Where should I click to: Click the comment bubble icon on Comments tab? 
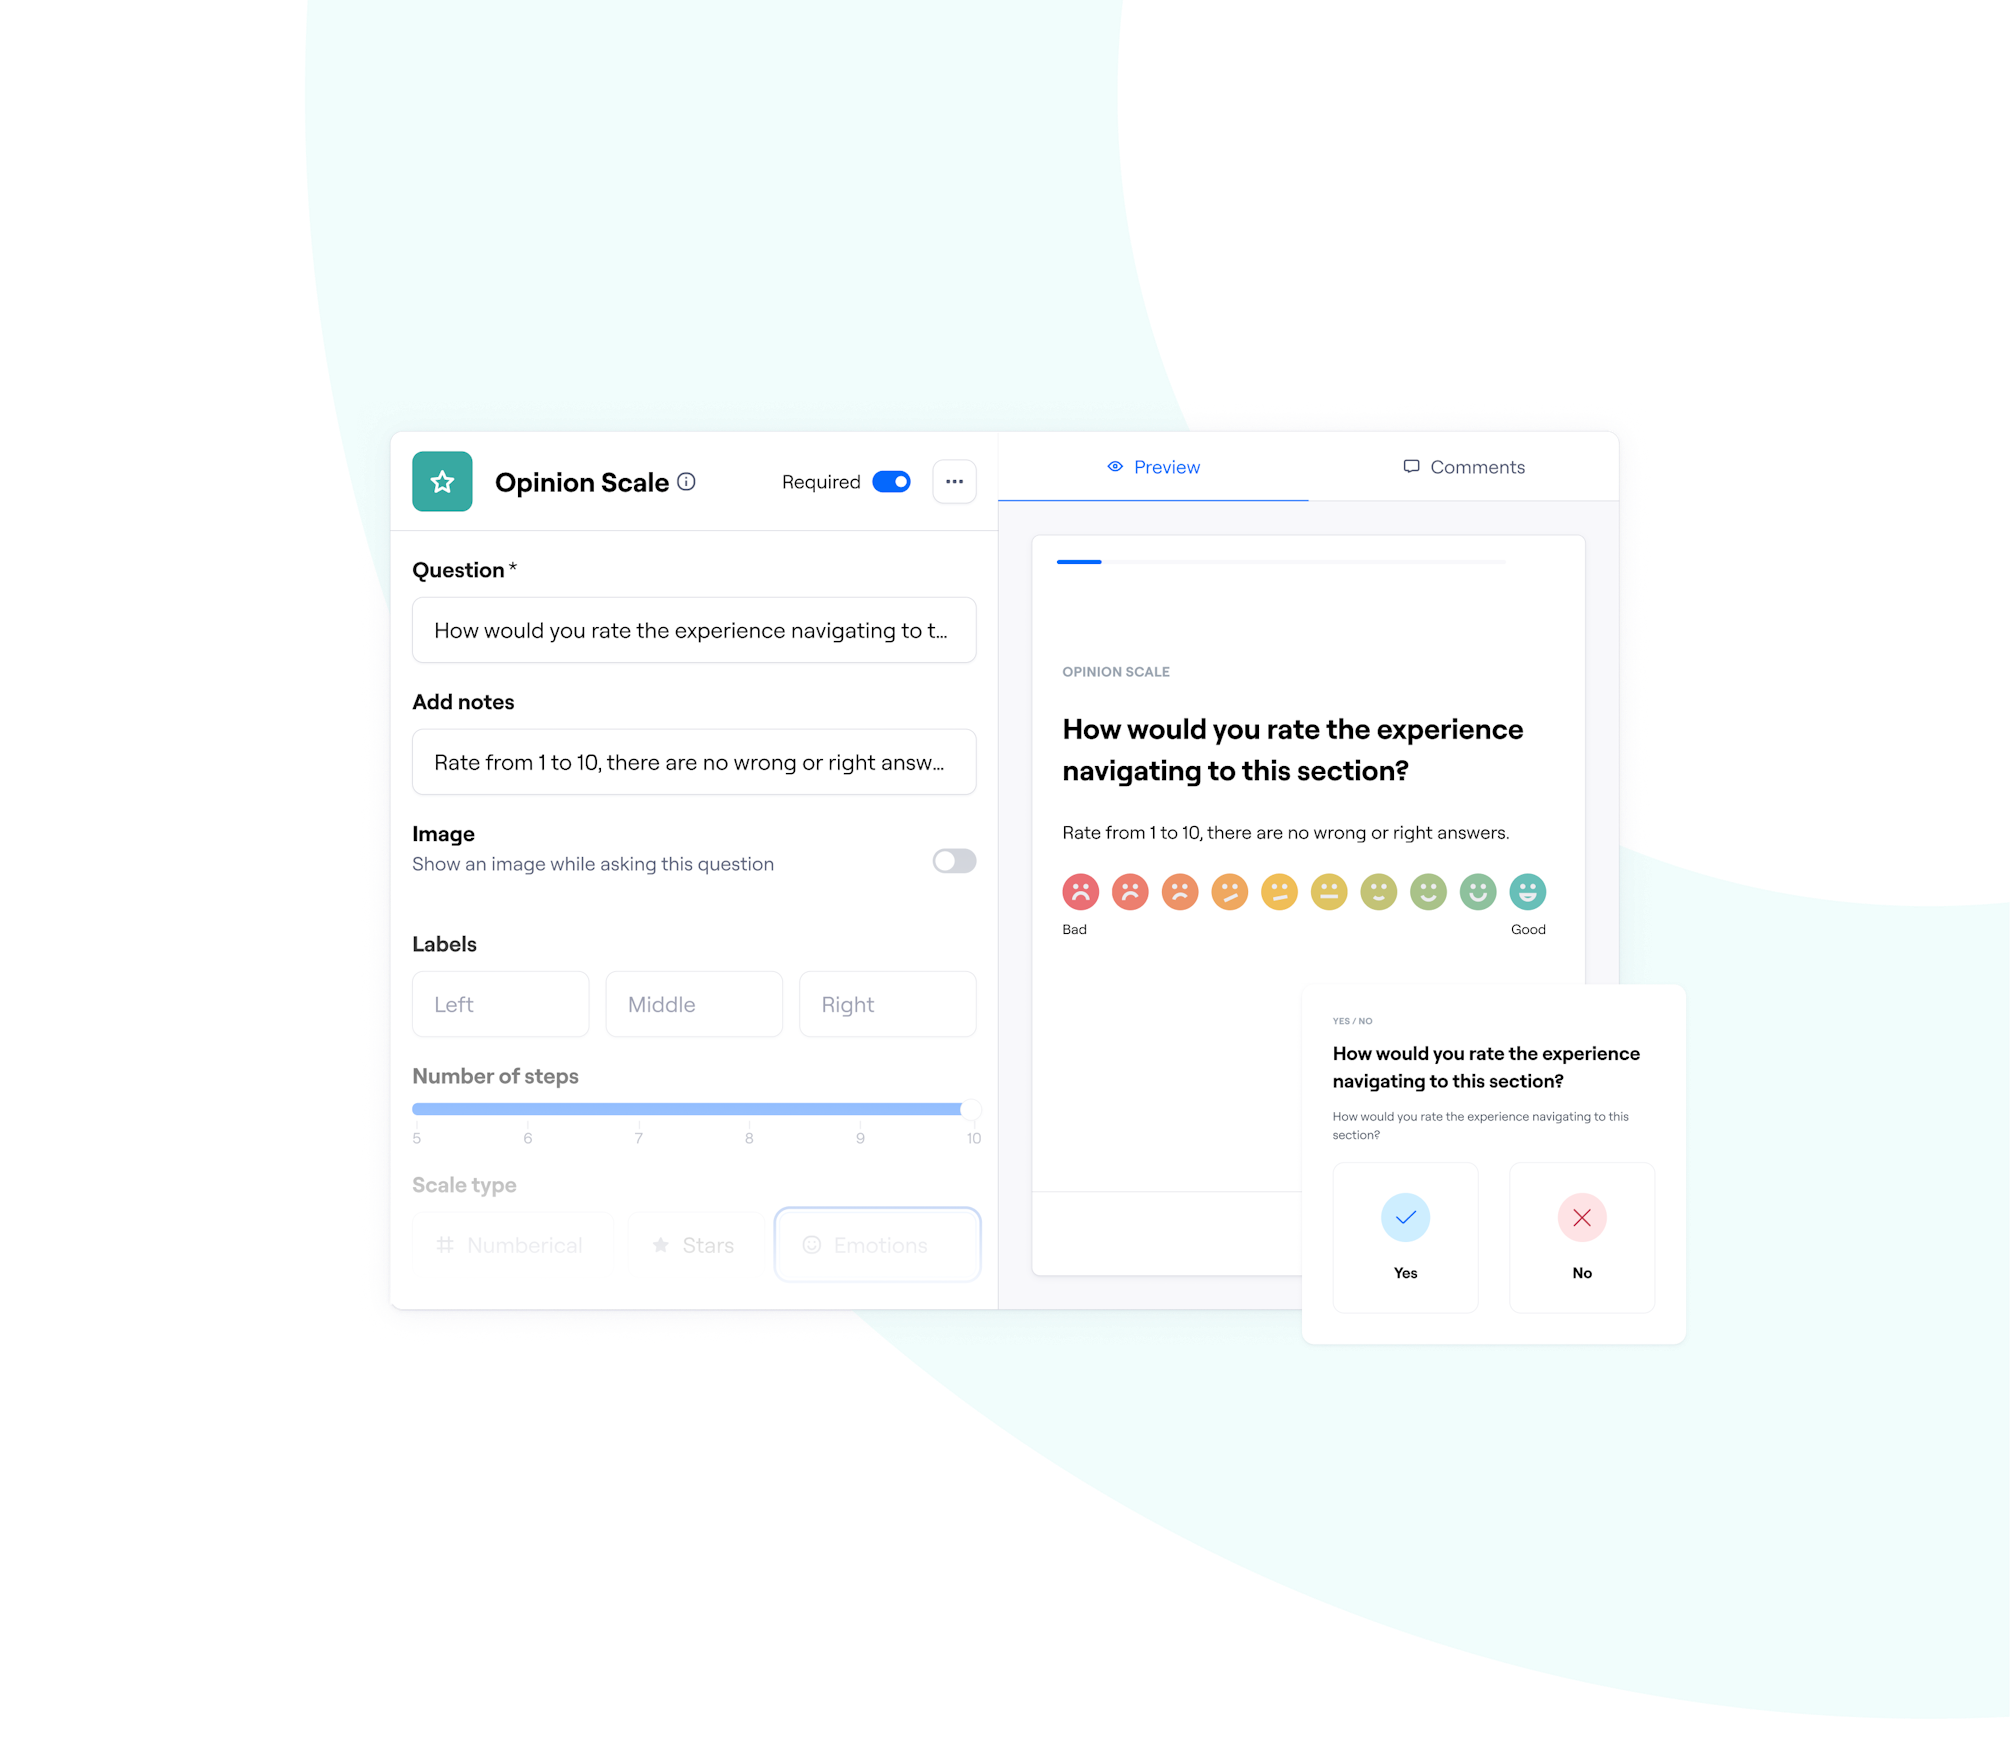(1410, 465)
